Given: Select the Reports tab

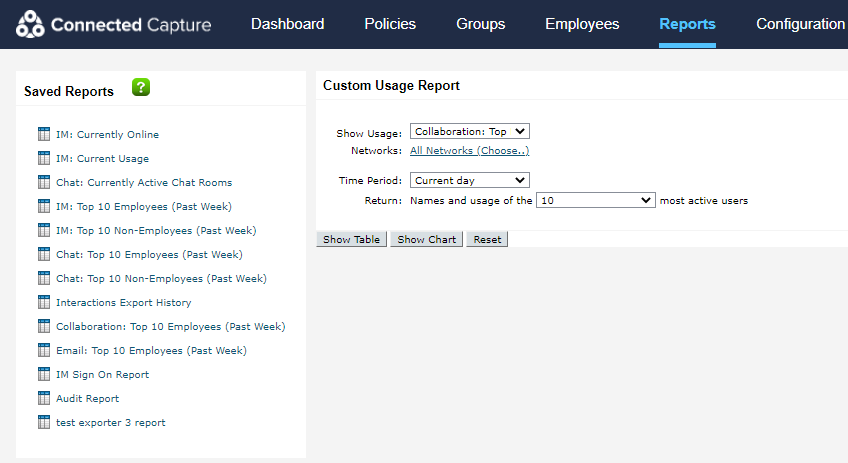Looking at the screenshot, I should (x=687, y=24).
